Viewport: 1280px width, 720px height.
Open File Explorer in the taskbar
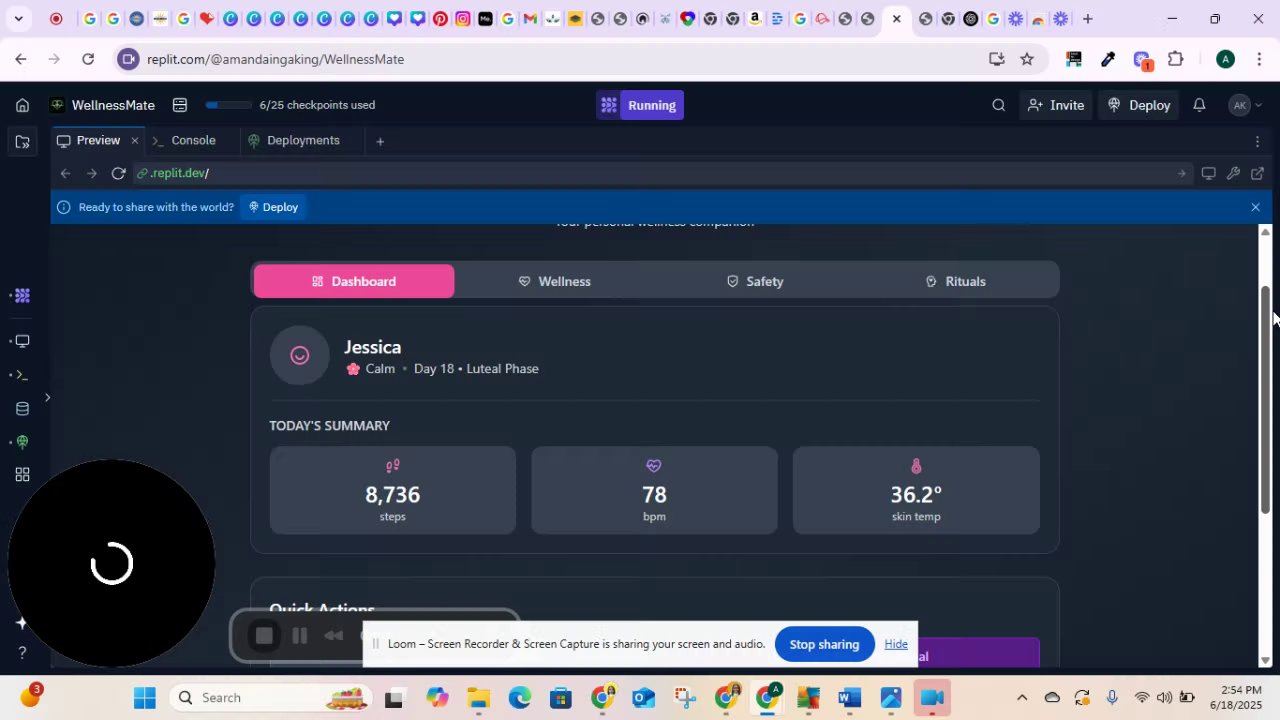(478, 697)
